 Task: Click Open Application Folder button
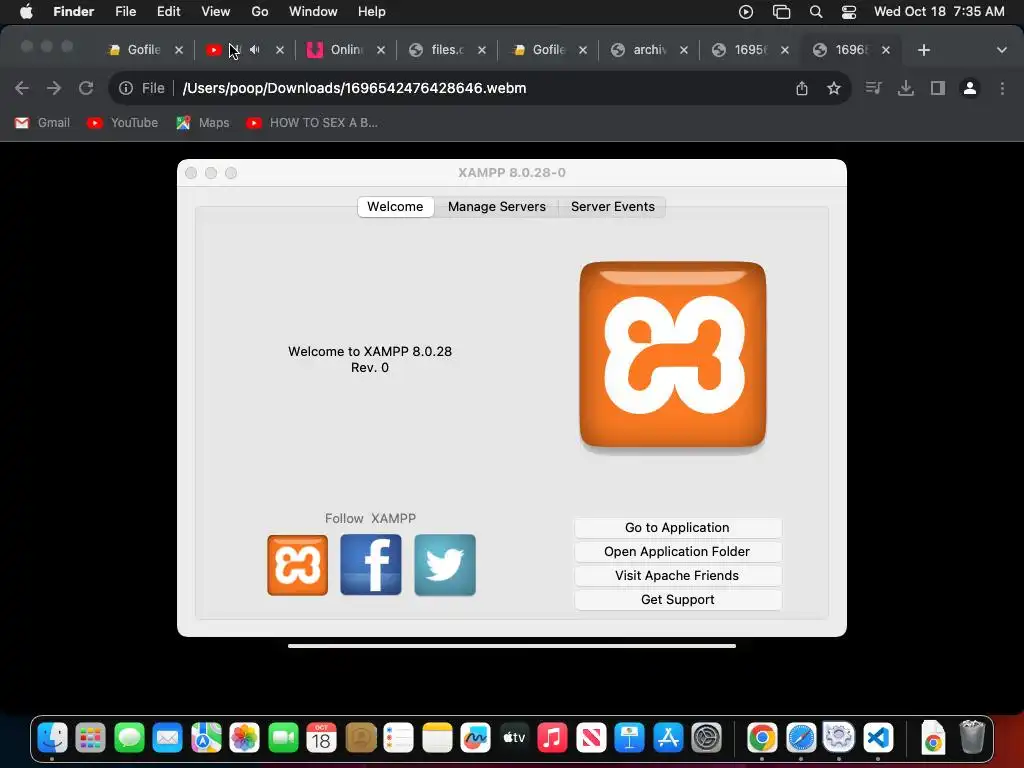tap(677, 552)
